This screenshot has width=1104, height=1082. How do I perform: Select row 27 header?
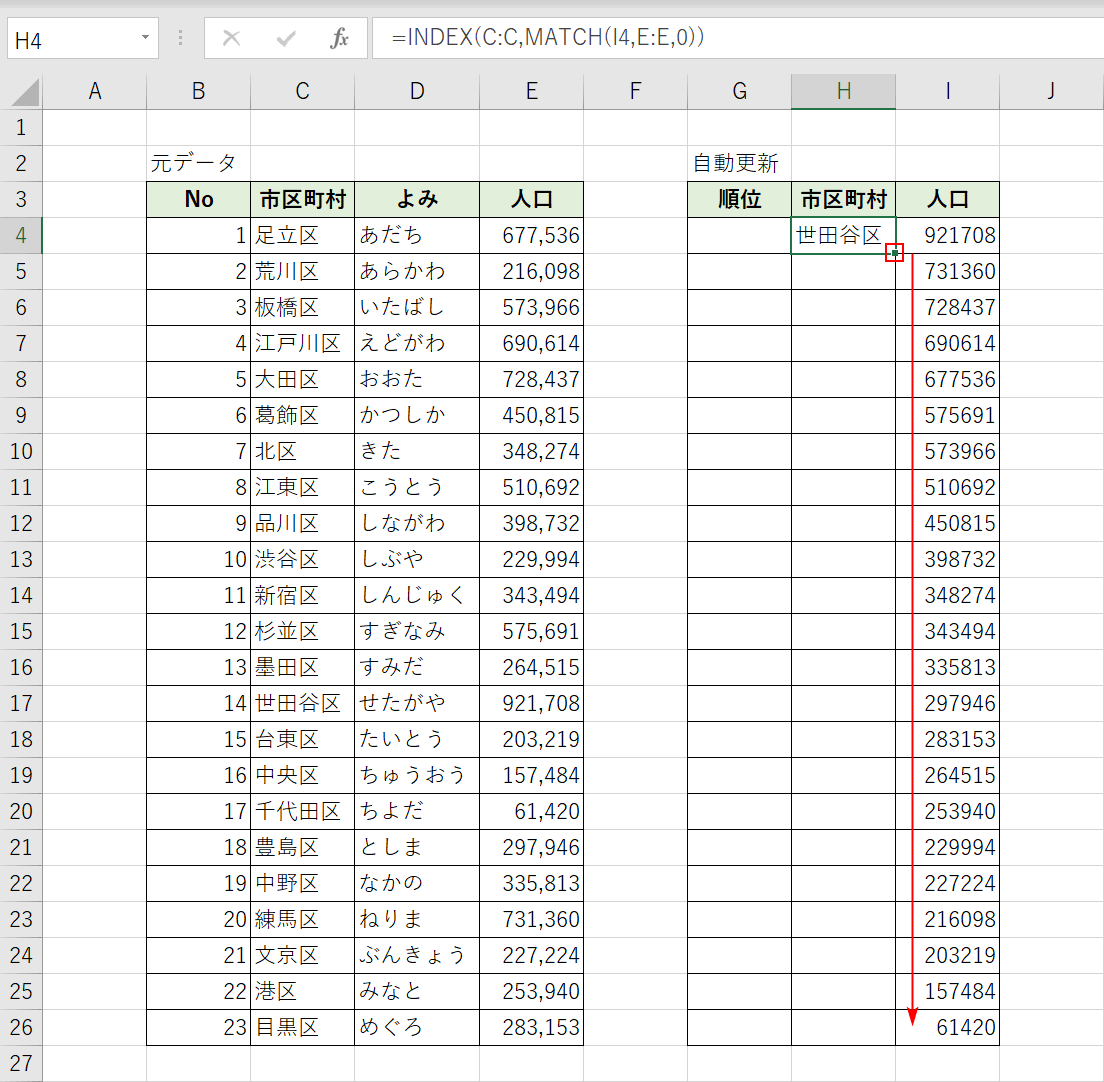click(21, 1063)
